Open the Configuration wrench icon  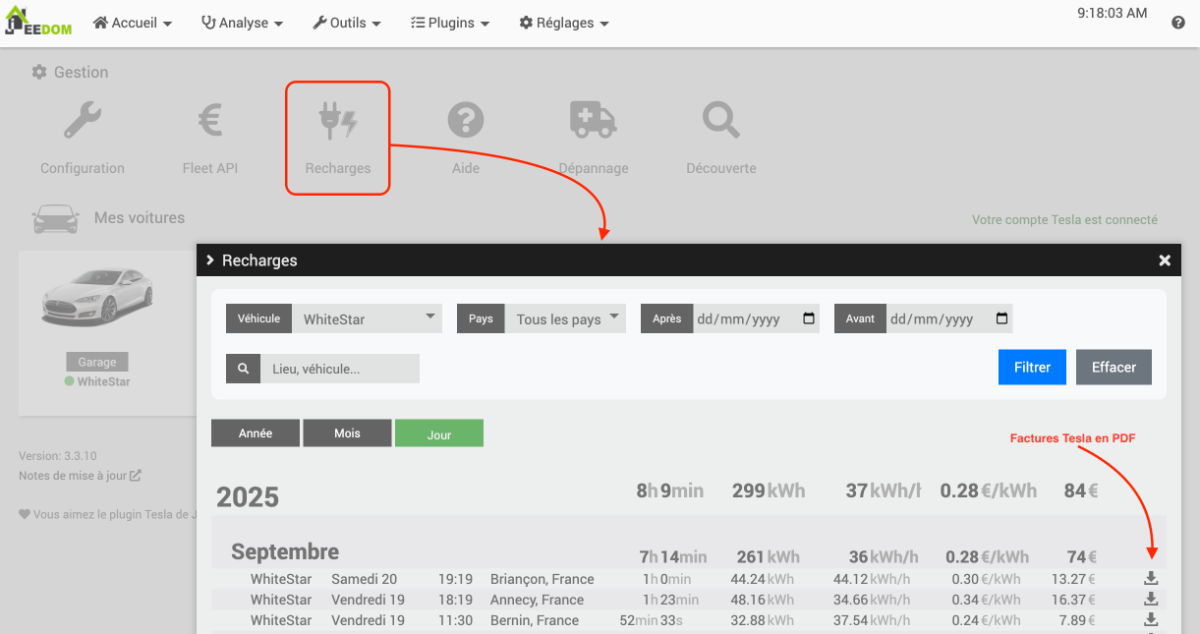[82, 121]
